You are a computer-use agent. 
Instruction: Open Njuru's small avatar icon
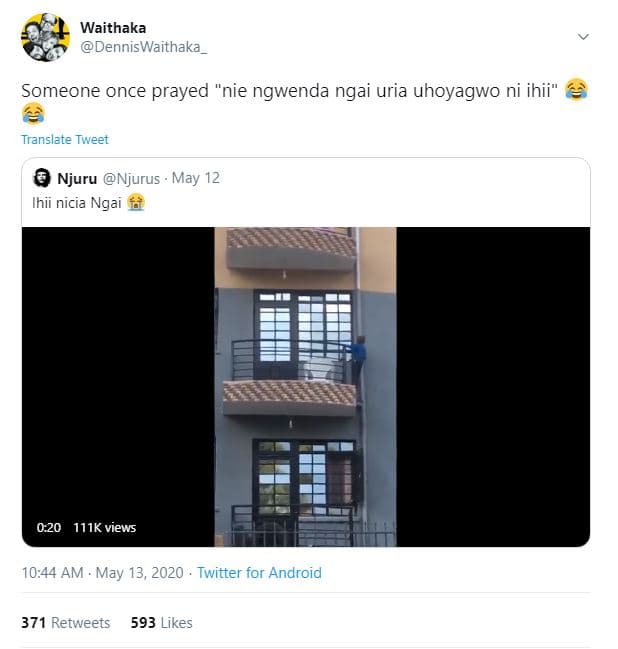41,178
